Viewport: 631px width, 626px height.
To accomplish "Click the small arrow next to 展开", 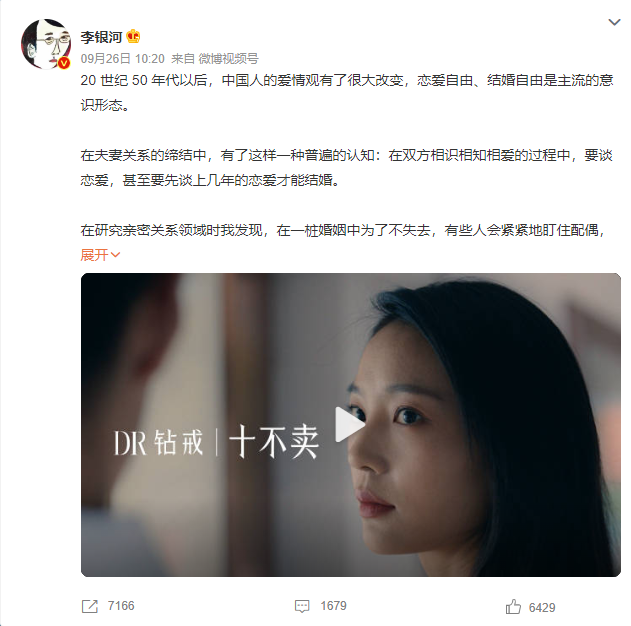I will 115,255.
